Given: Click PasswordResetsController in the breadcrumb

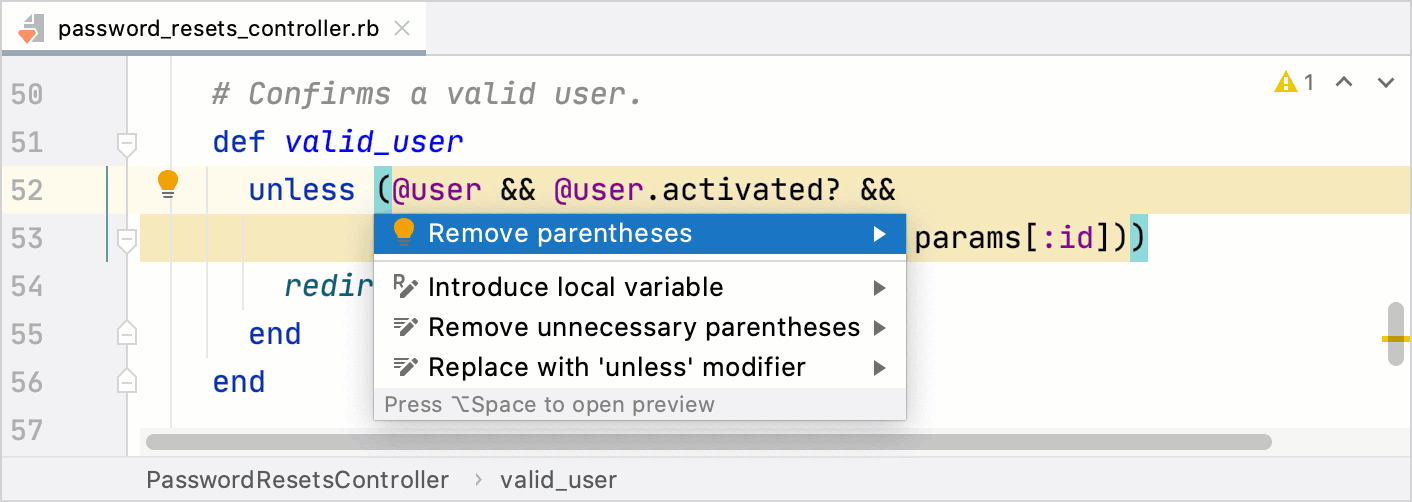Looking at the screenshot, I should click(x=297, y=480).
